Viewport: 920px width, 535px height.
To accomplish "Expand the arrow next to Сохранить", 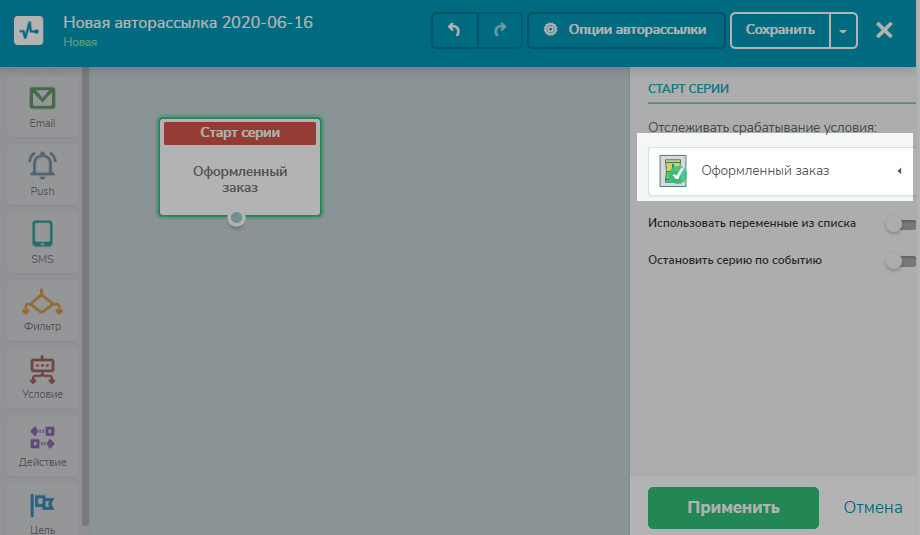I will pyautogui.click(x=843, y=31).
